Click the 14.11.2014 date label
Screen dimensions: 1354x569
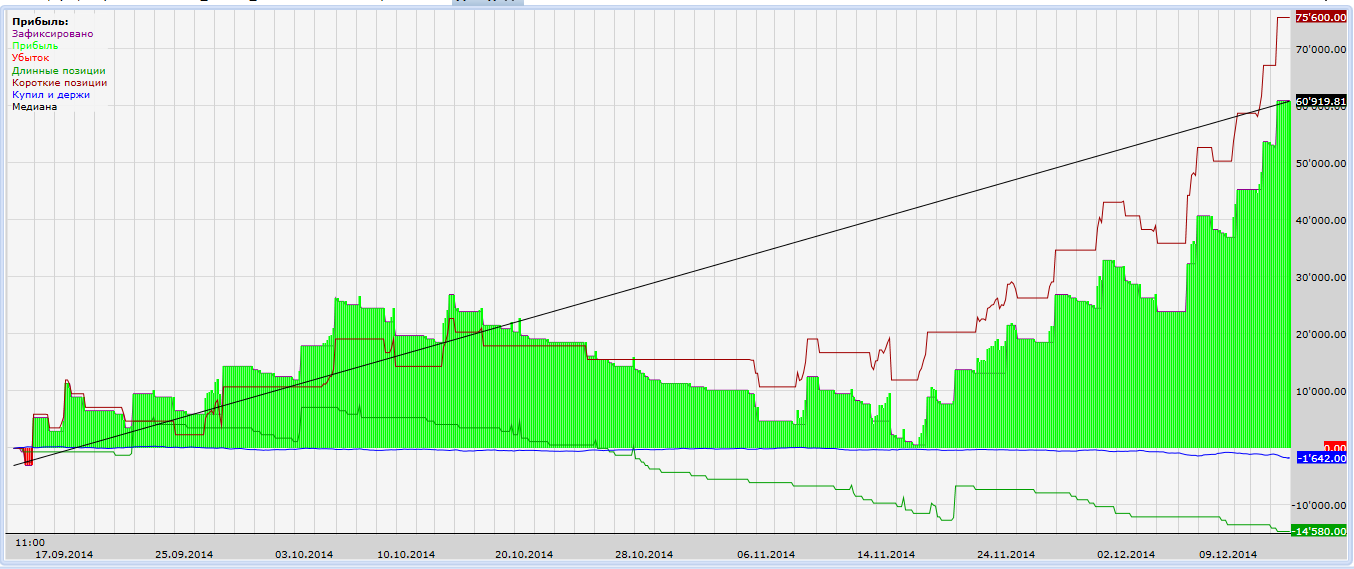pyautogui.click(x=886, y=554)
